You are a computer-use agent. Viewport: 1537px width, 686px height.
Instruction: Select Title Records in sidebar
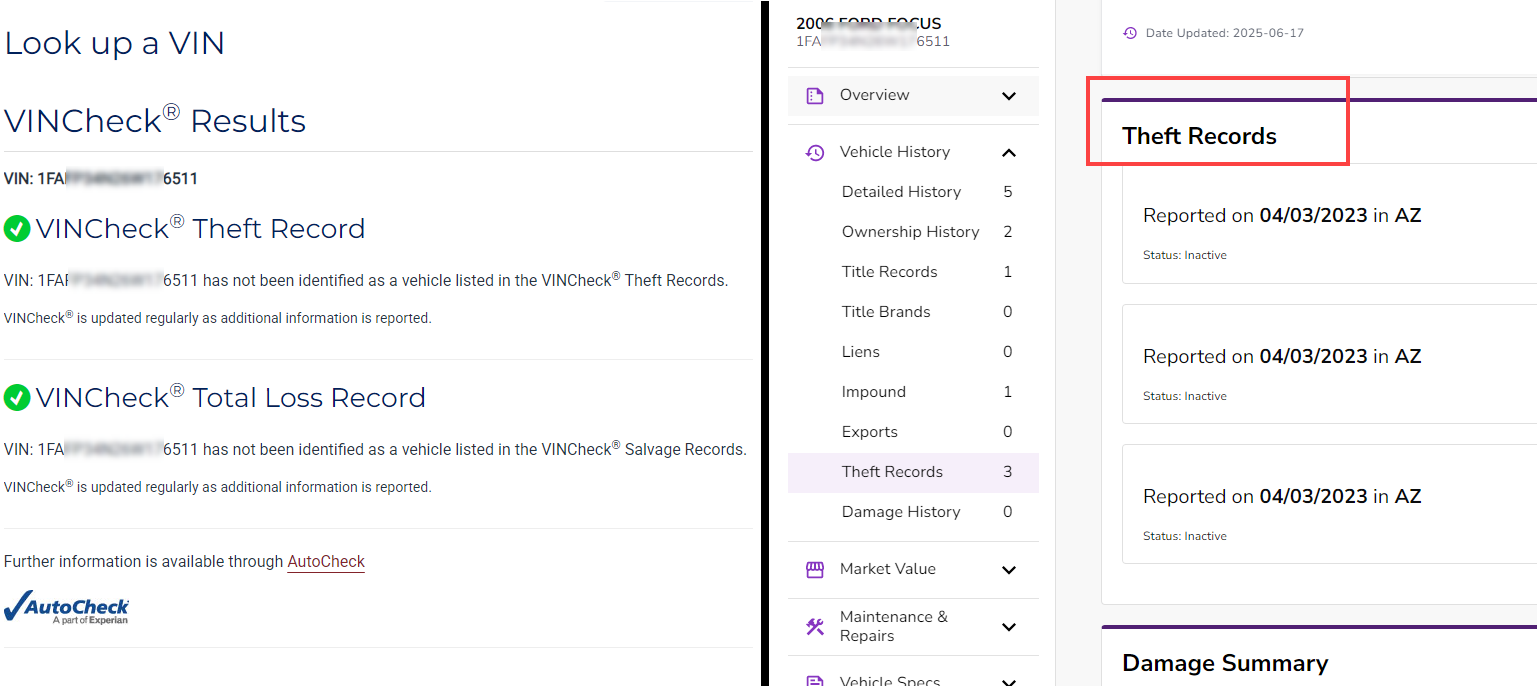click(913, 272)
